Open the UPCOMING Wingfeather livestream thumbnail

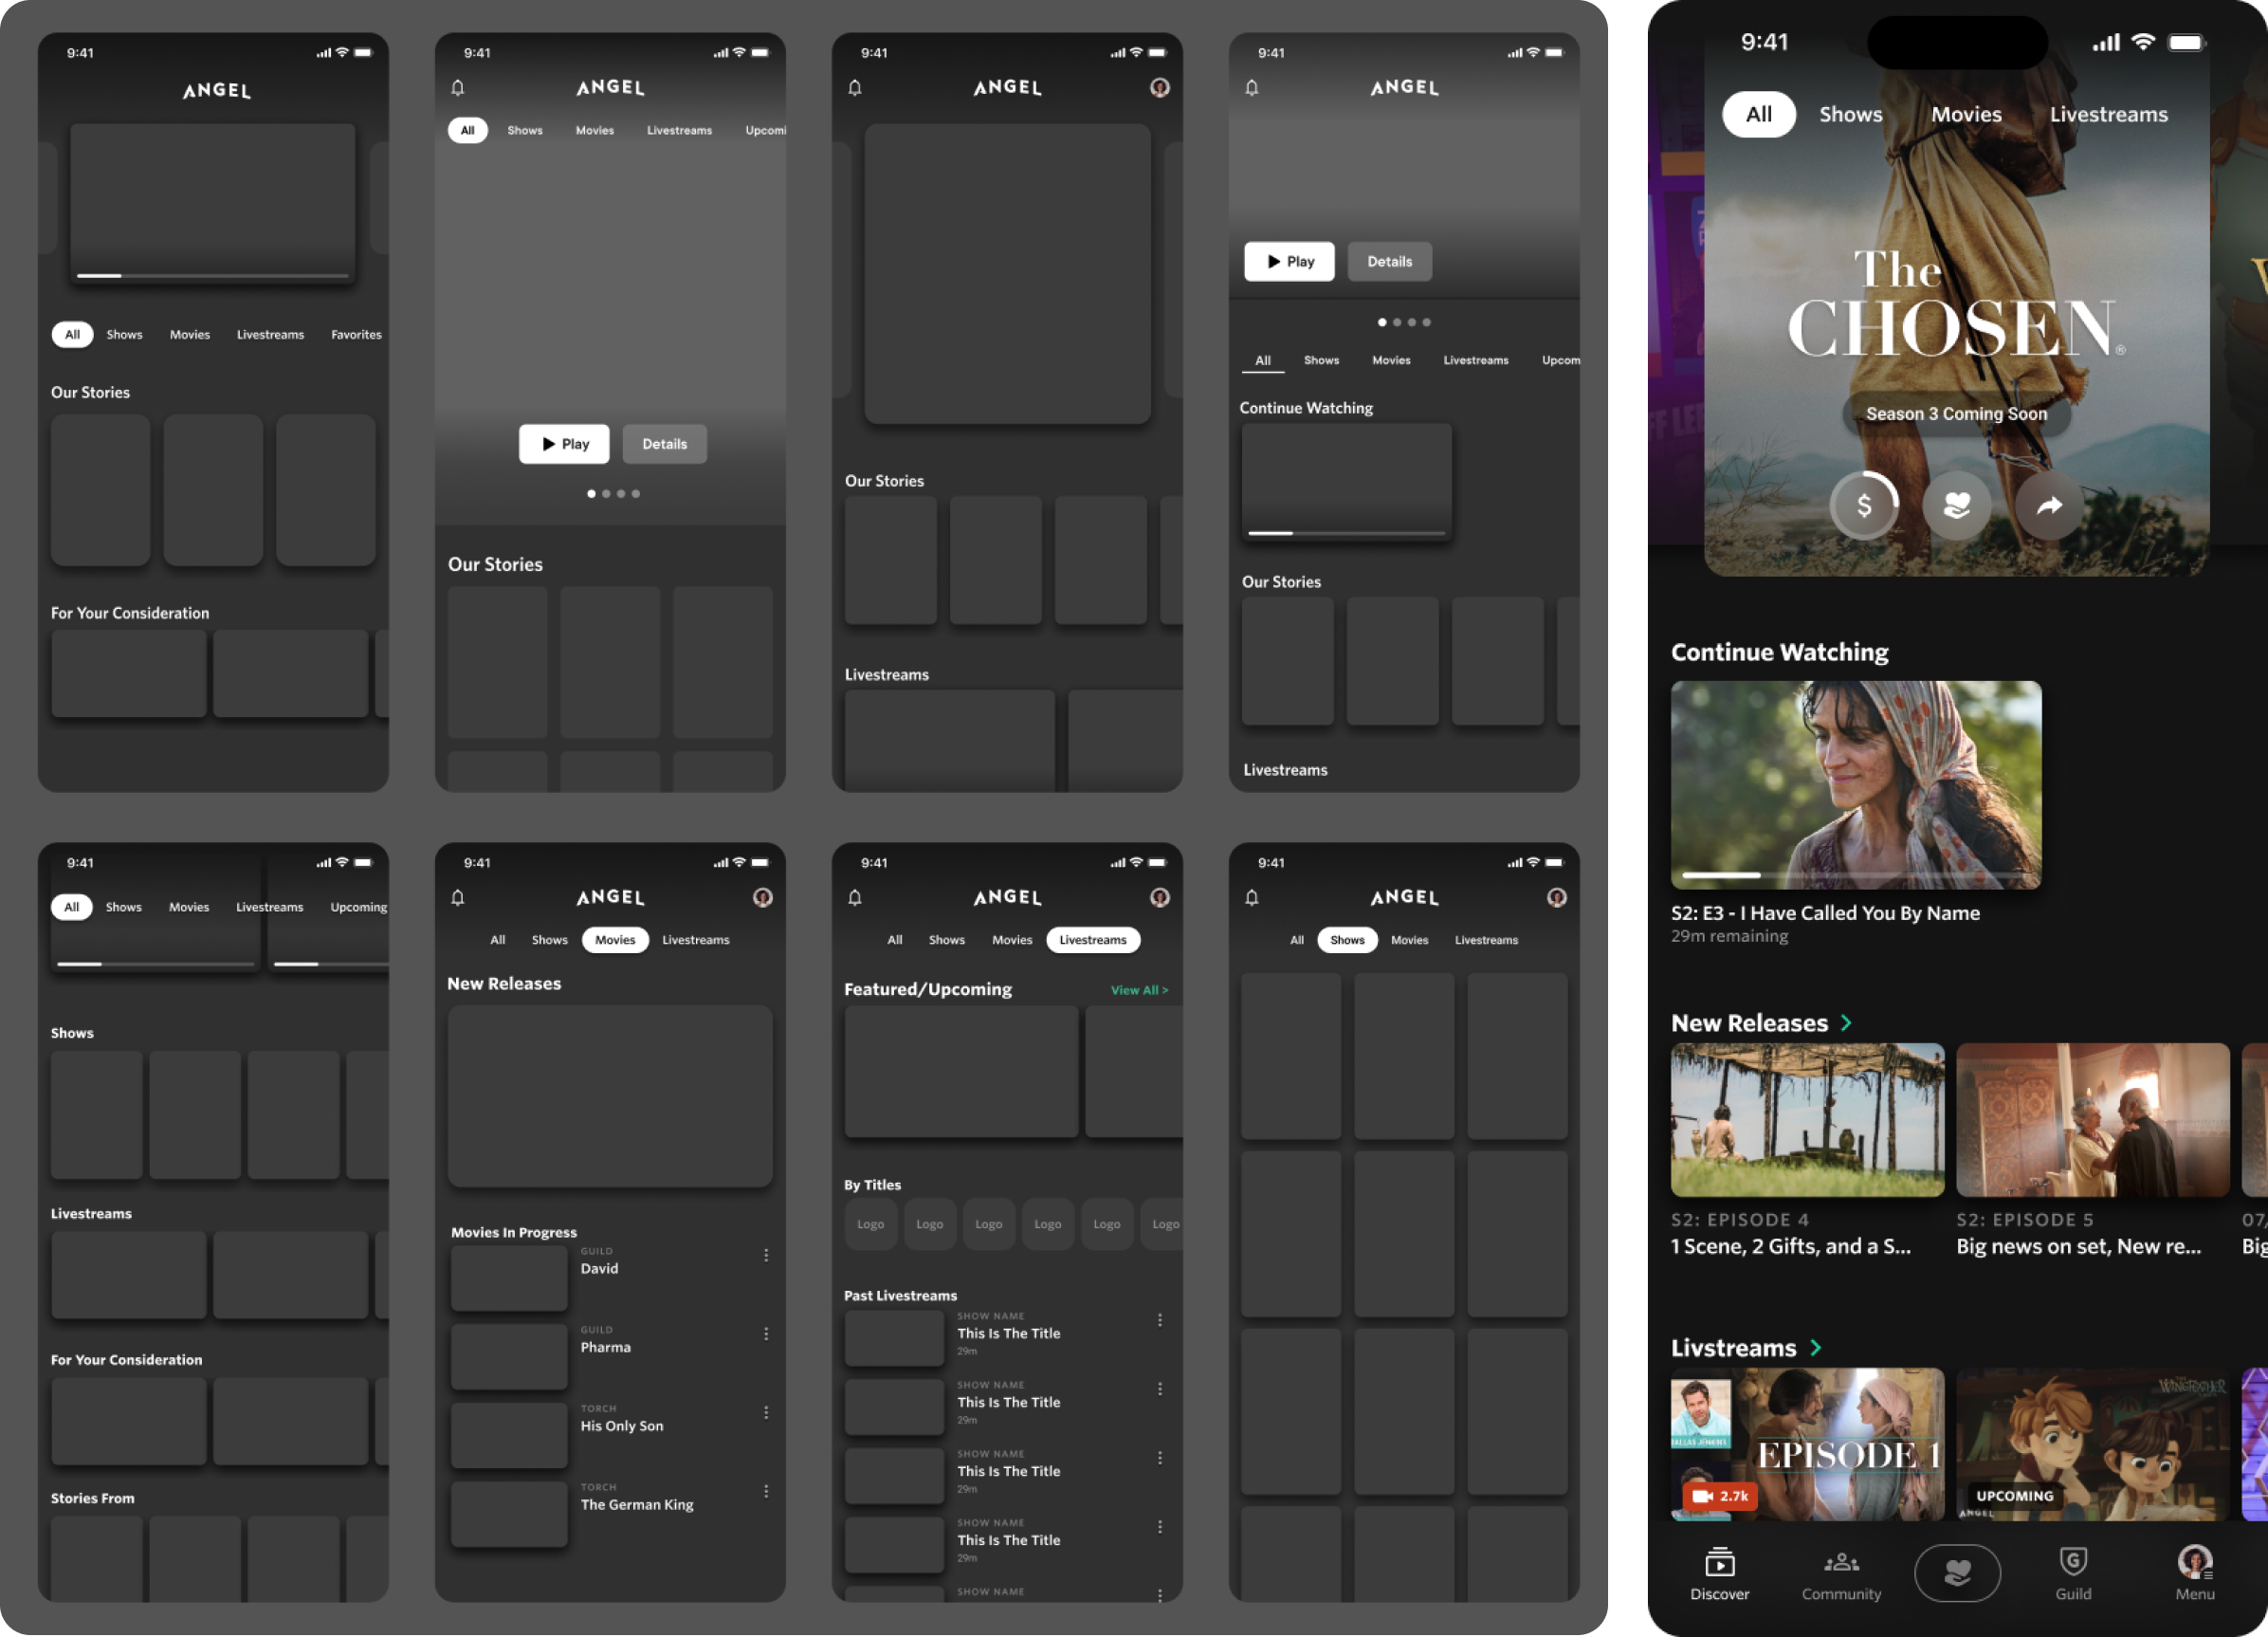click(2092, 1444)
